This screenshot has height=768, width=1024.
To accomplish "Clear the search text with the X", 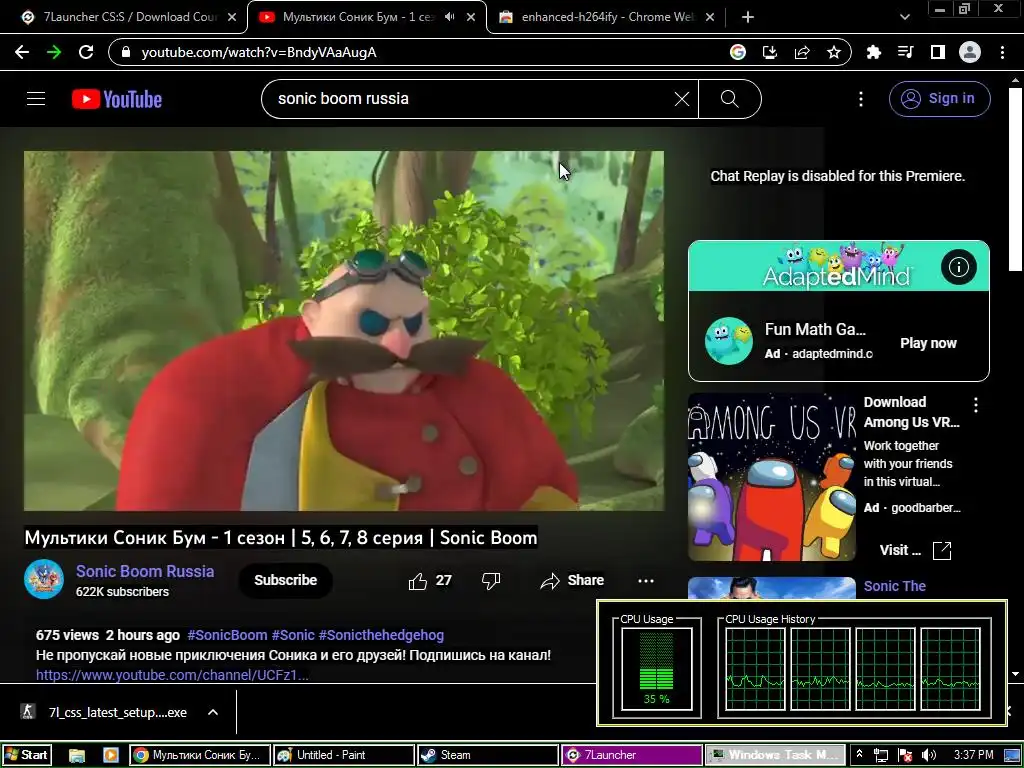I will click(682, 99).
